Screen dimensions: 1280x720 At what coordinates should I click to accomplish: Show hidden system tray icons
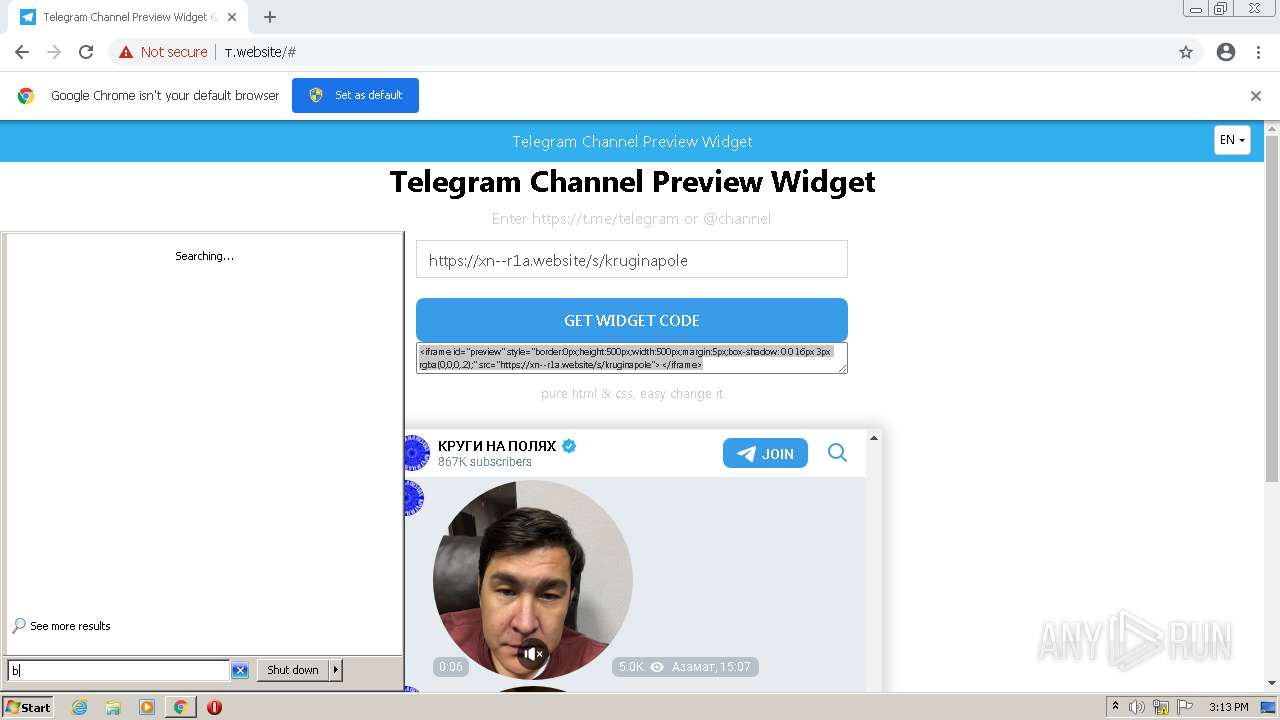click(x=1115, y=707)
